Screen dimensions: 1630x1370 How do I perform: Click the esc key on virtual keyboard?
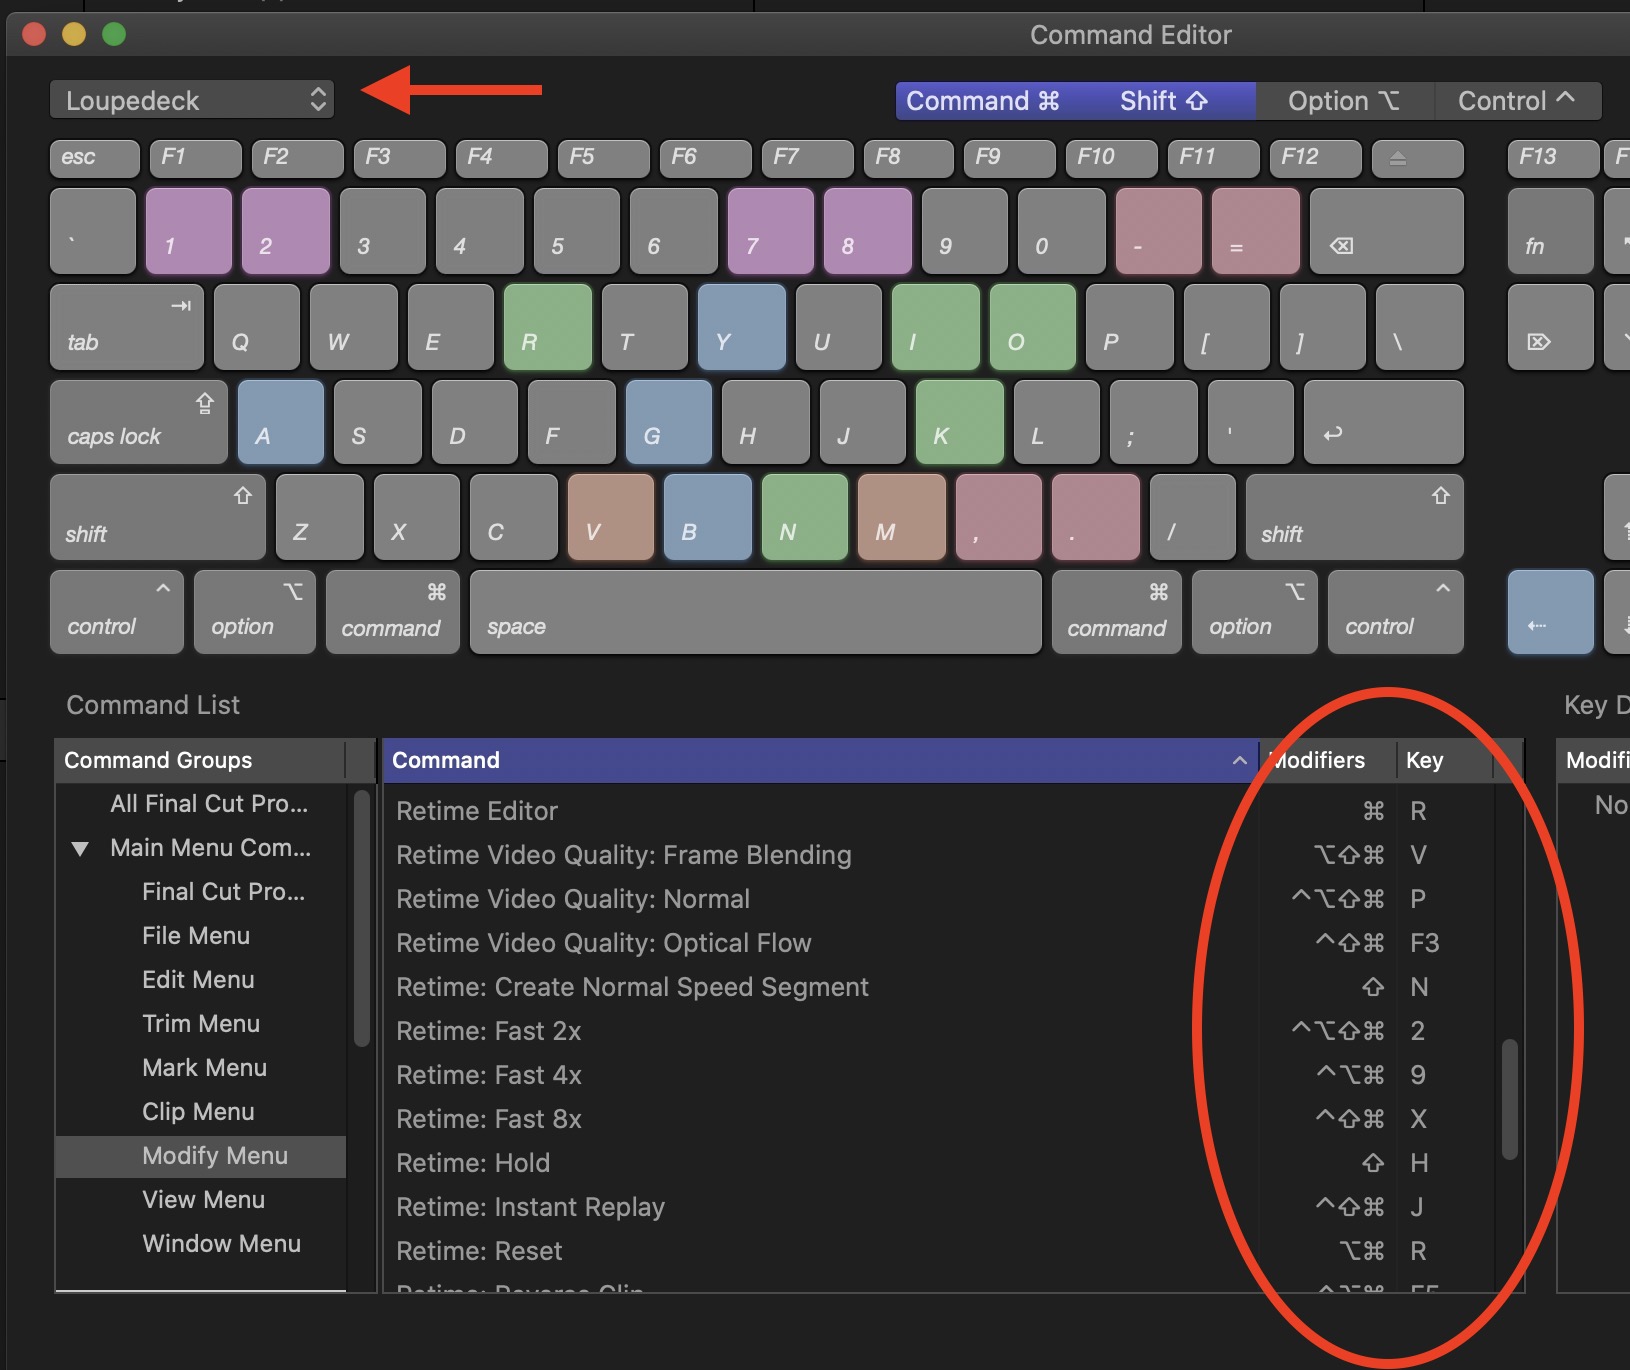(95, 157)
